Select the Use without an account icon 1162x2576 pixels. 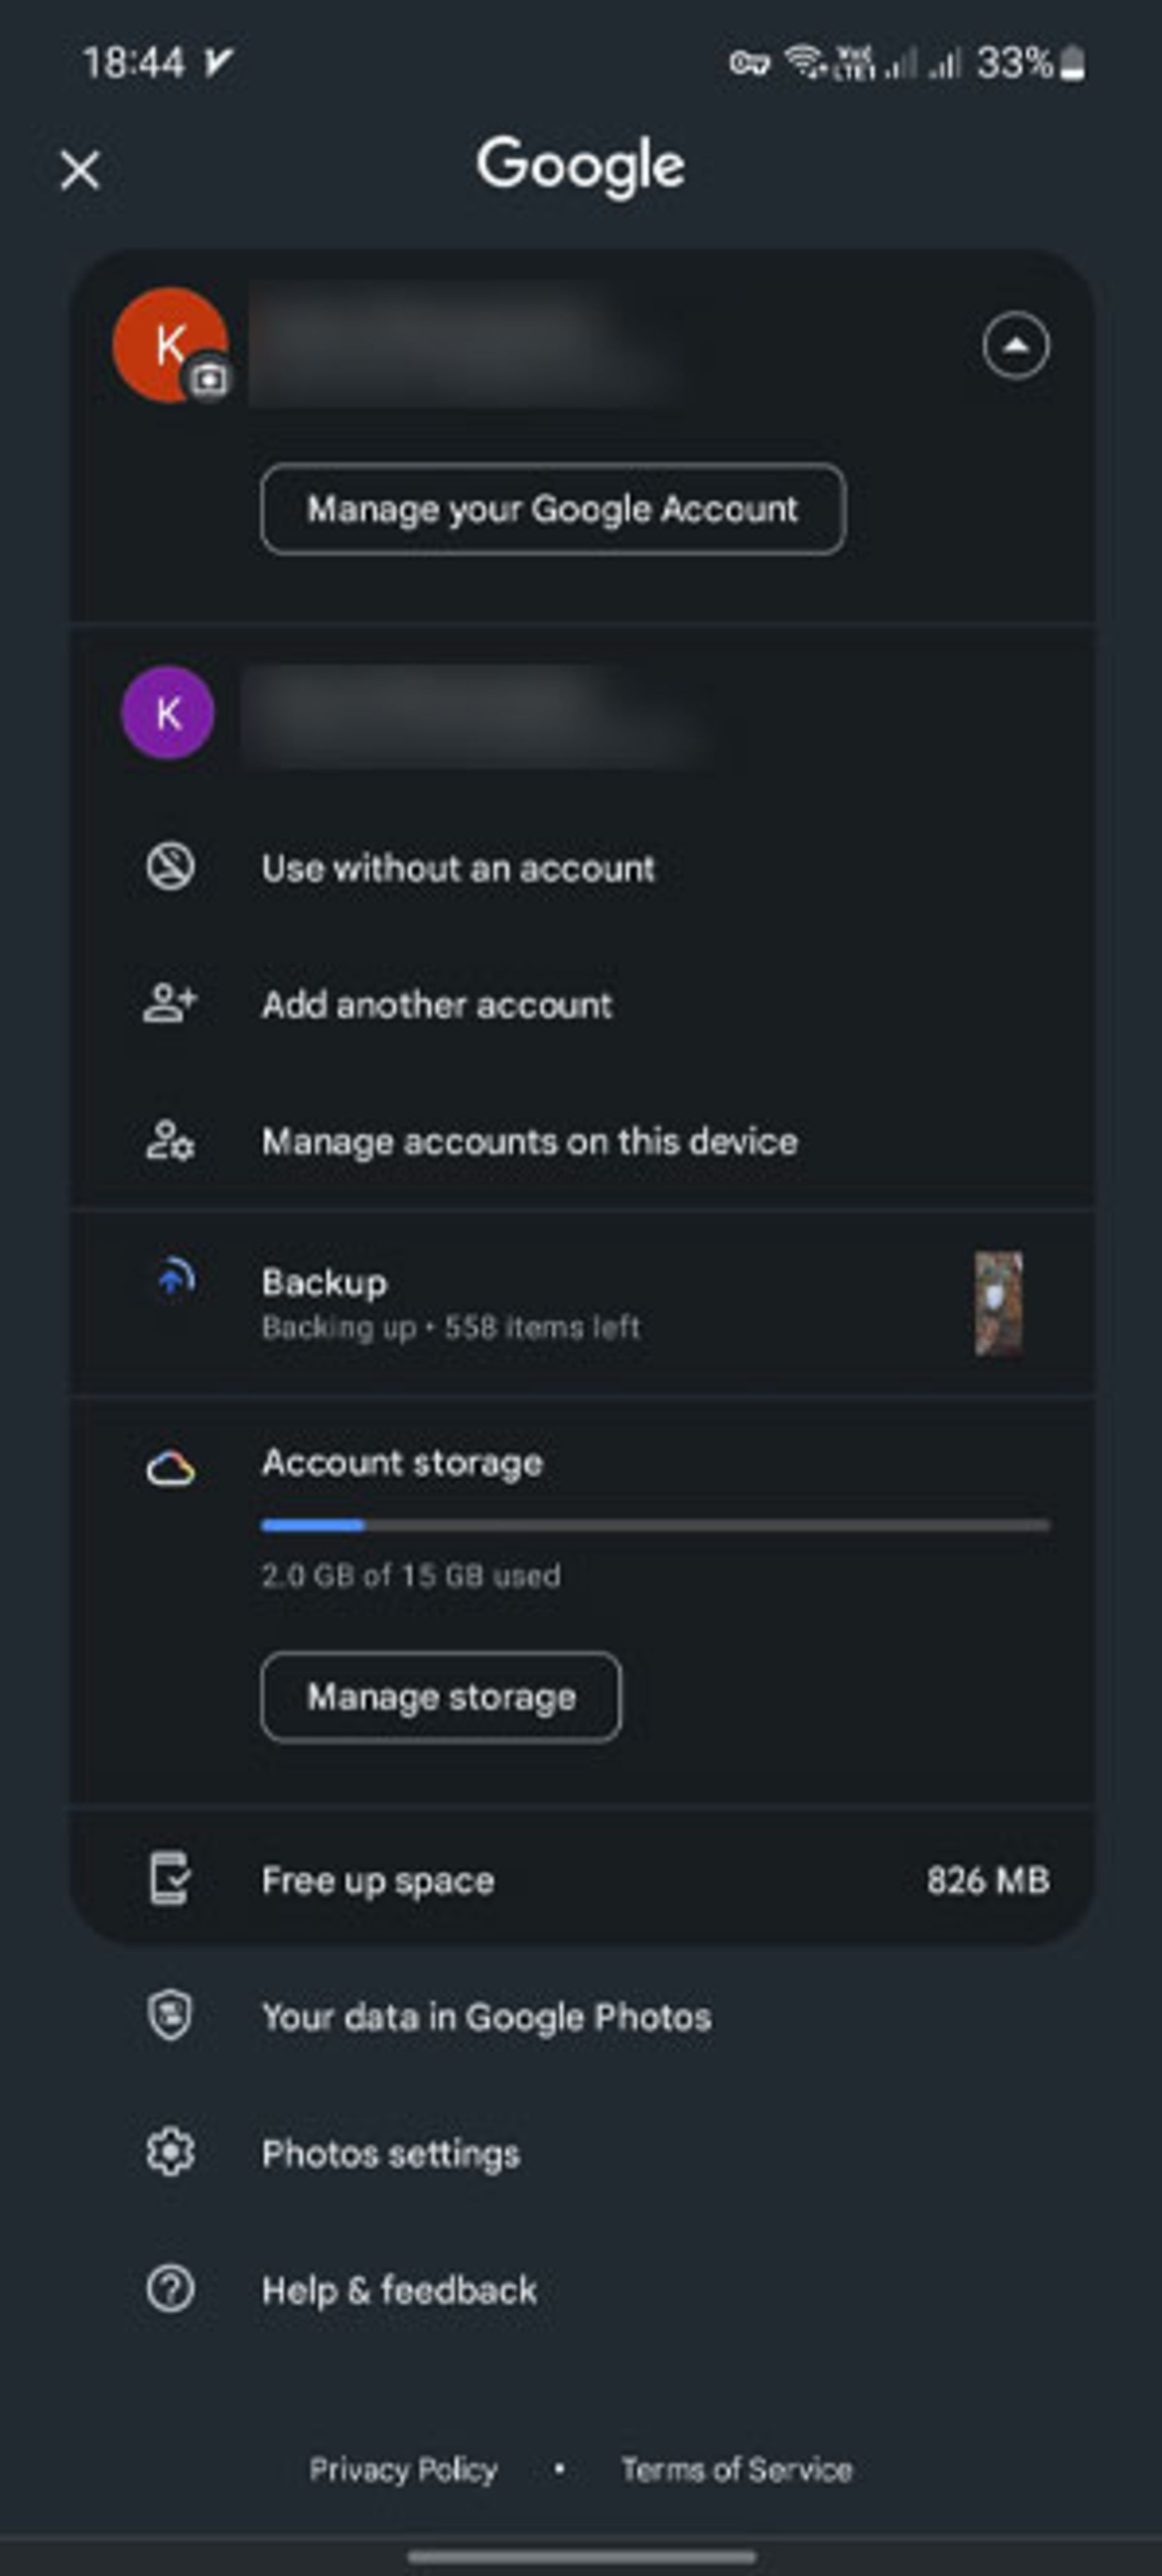click(x=171, y=867)
